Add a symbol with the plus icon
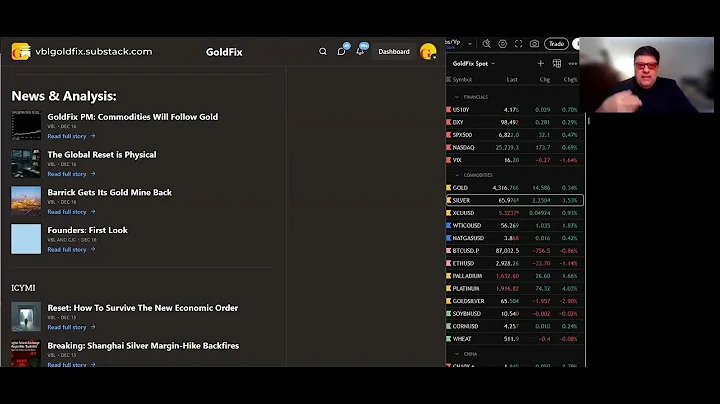Screen dimensions: 720x404 pos(540,63)
